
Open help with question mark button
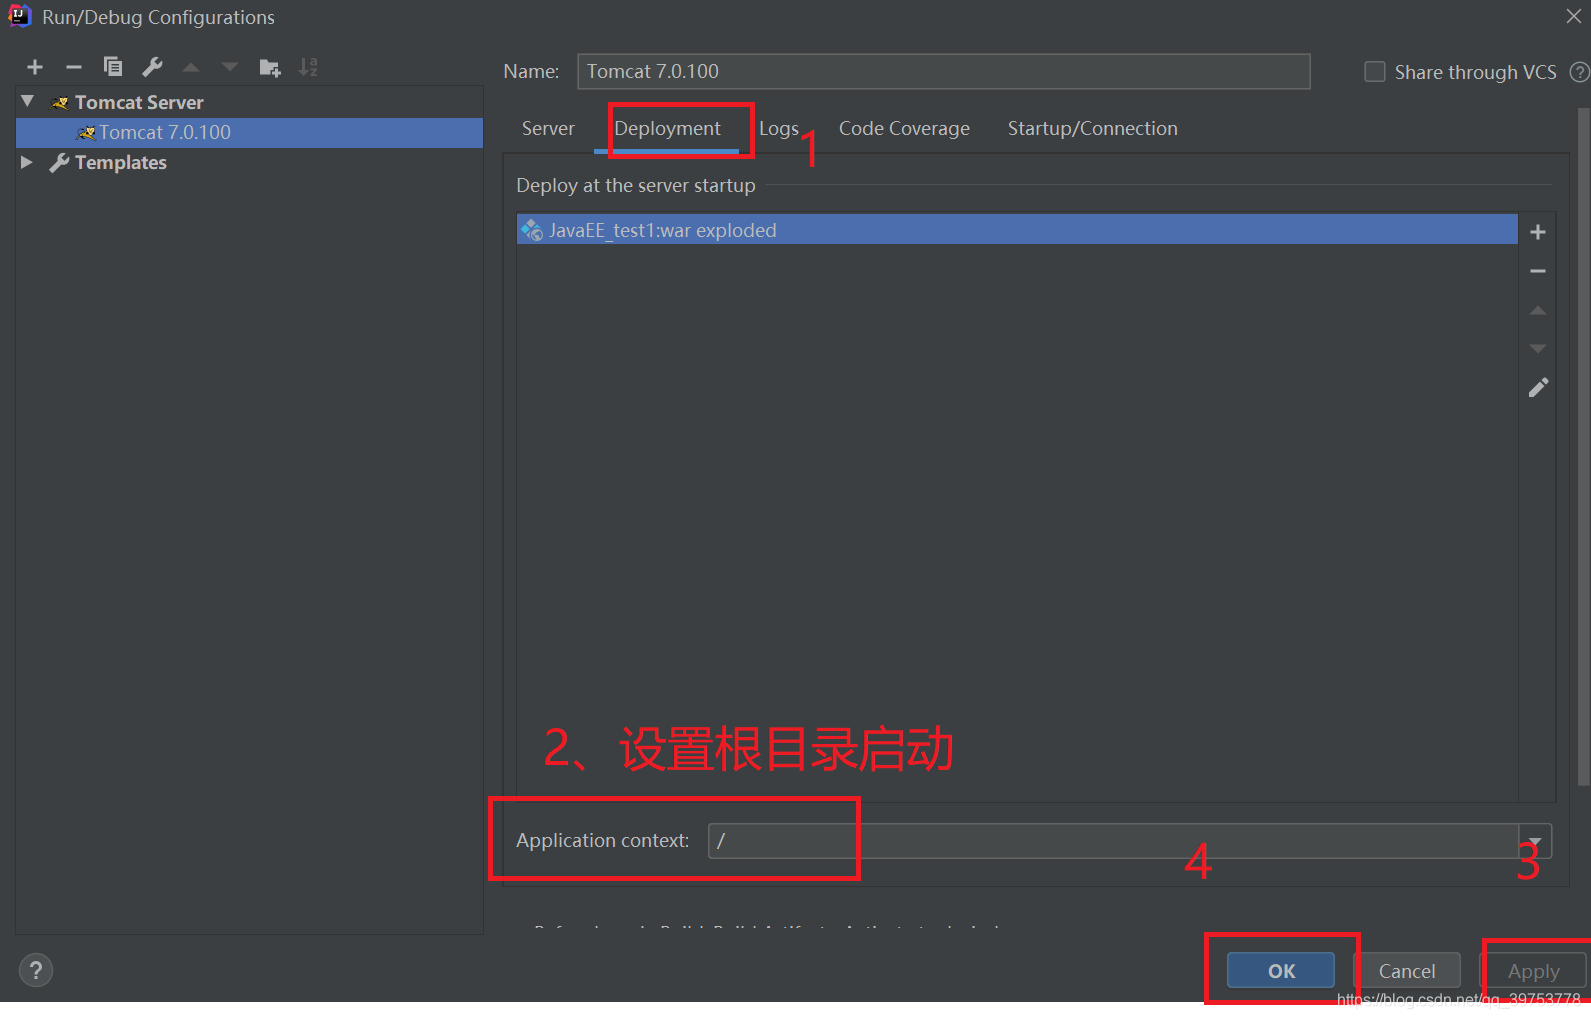point(36,970)
